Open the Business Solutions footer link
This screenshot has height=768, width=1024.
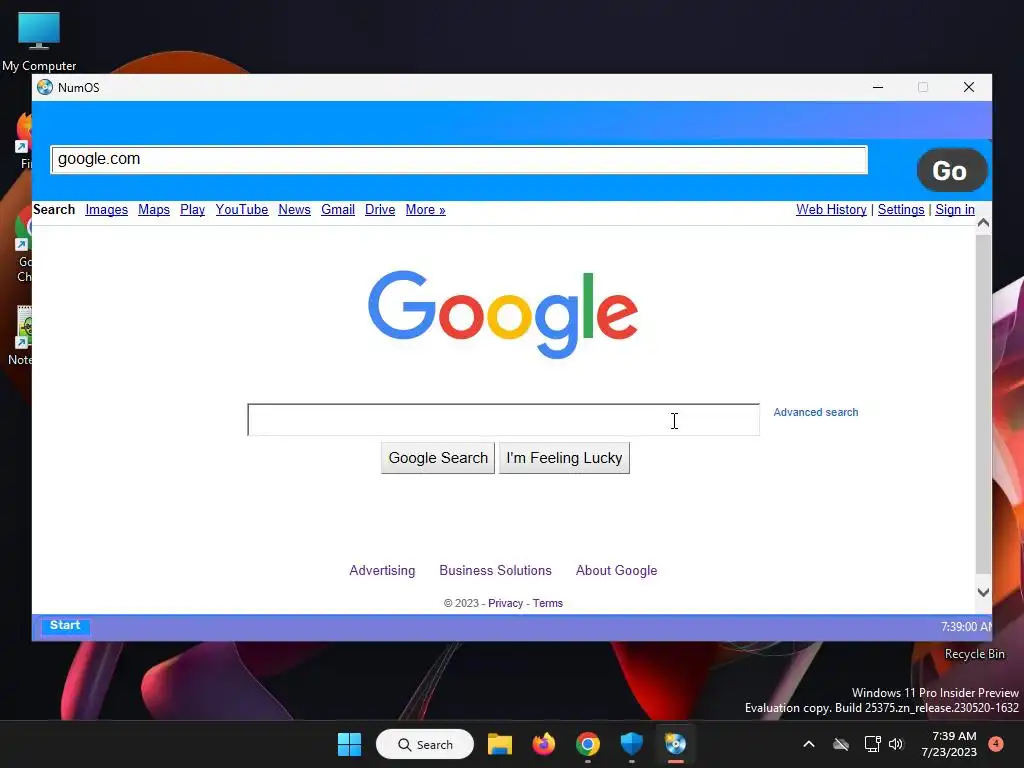(495, 570)
